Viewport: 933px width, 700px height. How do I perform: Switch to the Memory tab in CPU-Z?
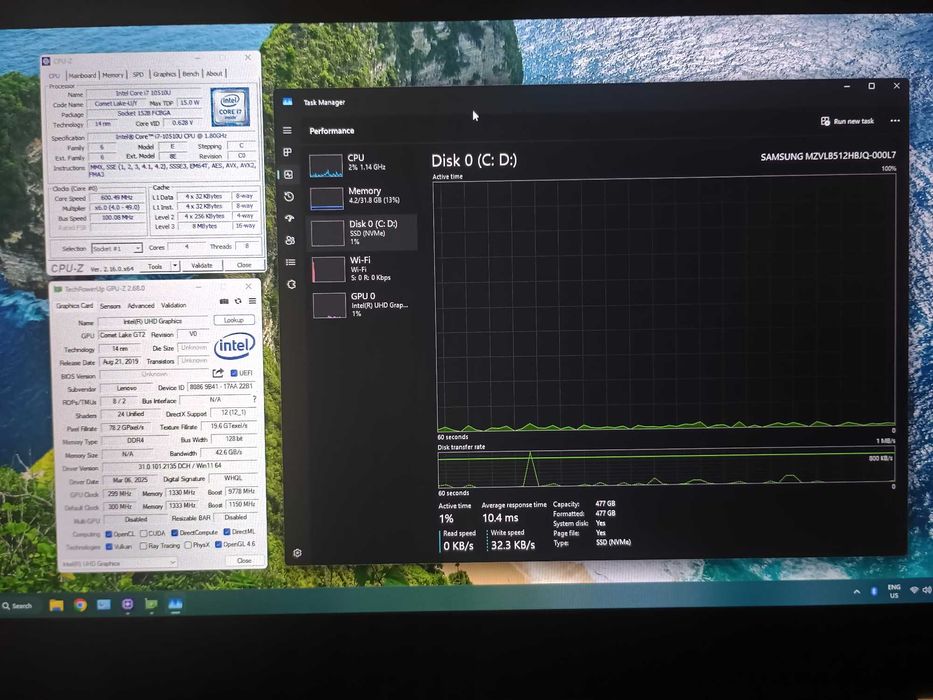(x=112, y=75)
